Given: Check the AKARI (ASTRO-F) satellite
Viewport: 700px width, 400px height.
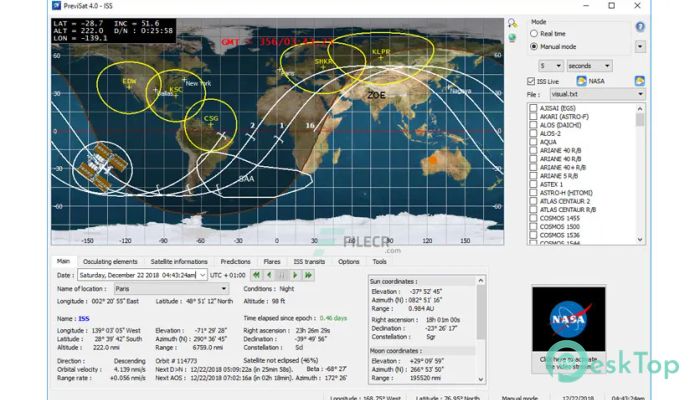Looking at the screenshot, I should [533, 117].
